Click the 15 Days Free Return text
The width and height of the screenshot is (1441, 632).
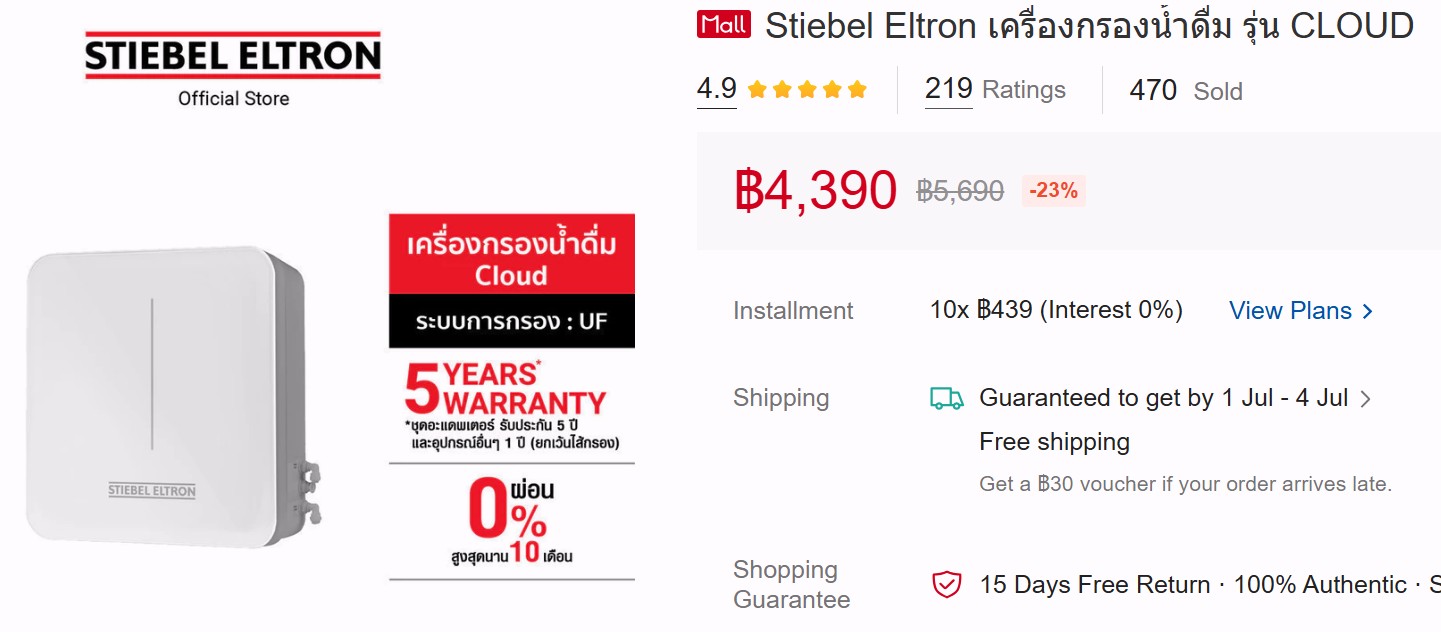tap(1095, 585)
